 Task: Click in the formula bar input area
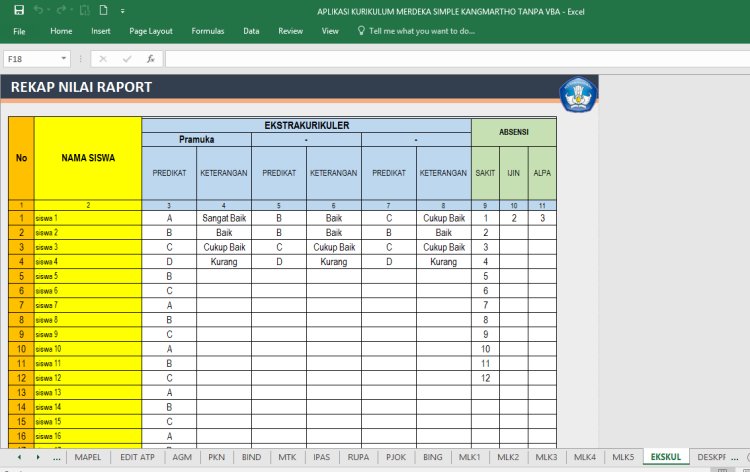tap(450, 59)
